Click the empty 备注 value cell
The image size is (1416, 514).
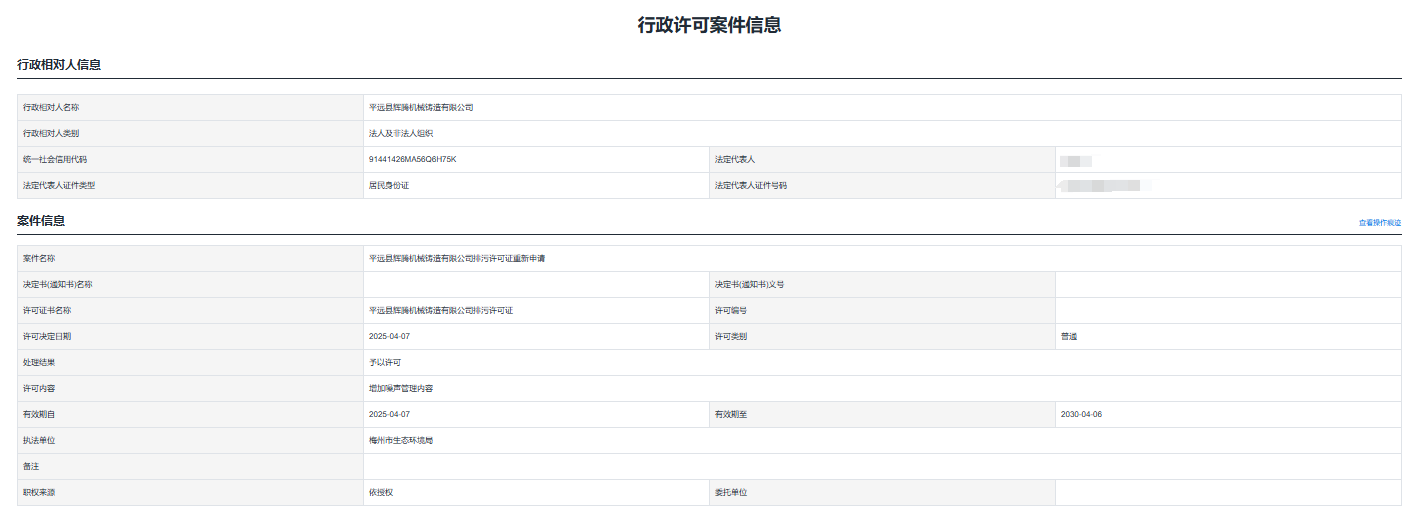[880, 466]
